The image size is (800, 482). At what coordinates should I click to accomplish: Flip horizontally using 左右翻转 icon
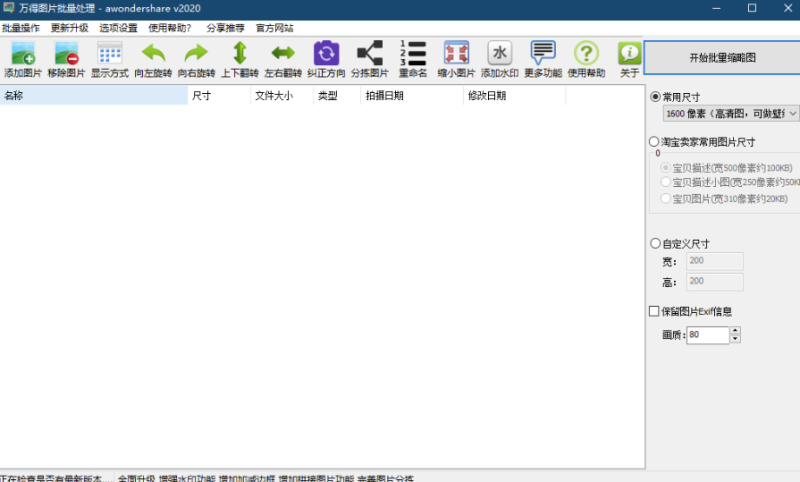click(x=283, y=59)
